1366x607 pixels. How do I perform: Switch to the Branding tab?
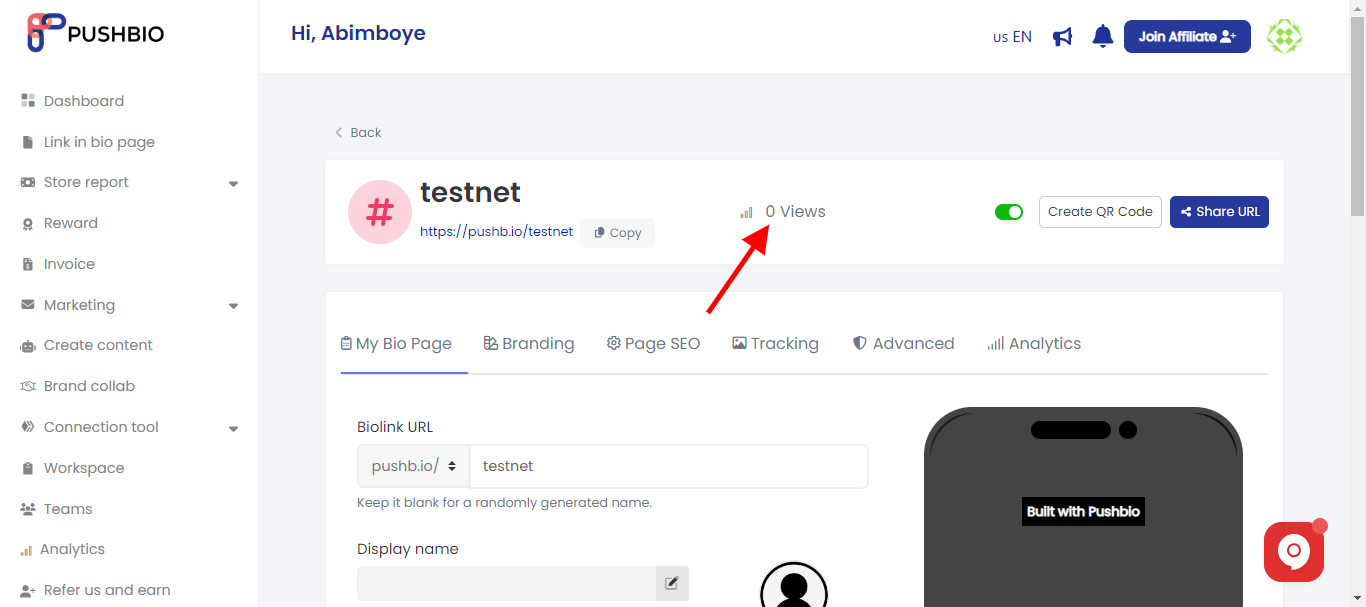[529, 344]
